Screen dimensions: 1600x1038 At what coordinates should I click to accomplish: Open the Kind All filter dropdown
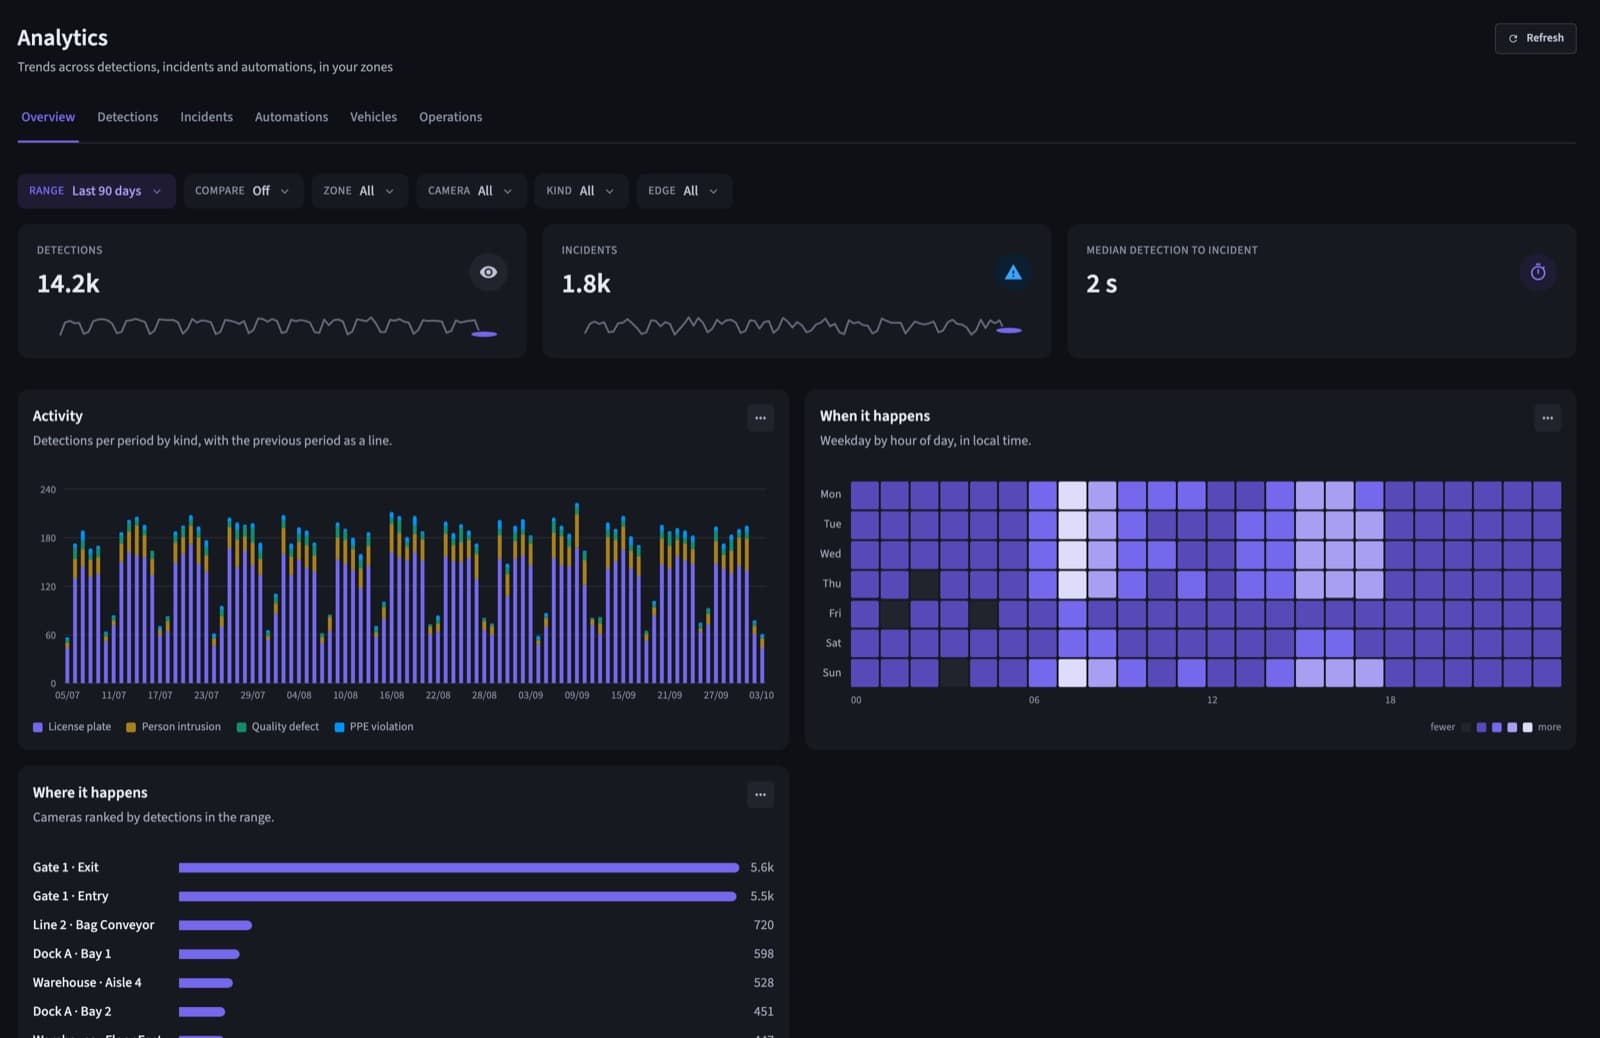tap(581, 191)
